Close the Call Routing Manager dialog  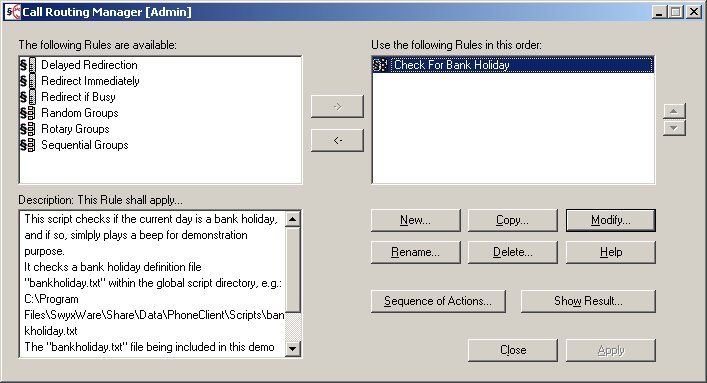pyautogui.click(x=513, y=351)
